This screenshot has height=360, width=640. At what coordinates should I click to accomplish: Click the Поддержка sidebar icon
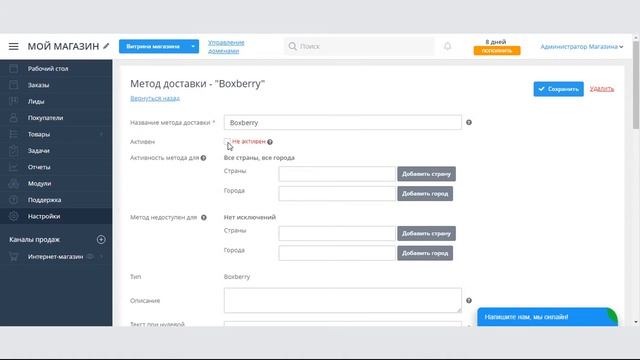coord(13,200)
